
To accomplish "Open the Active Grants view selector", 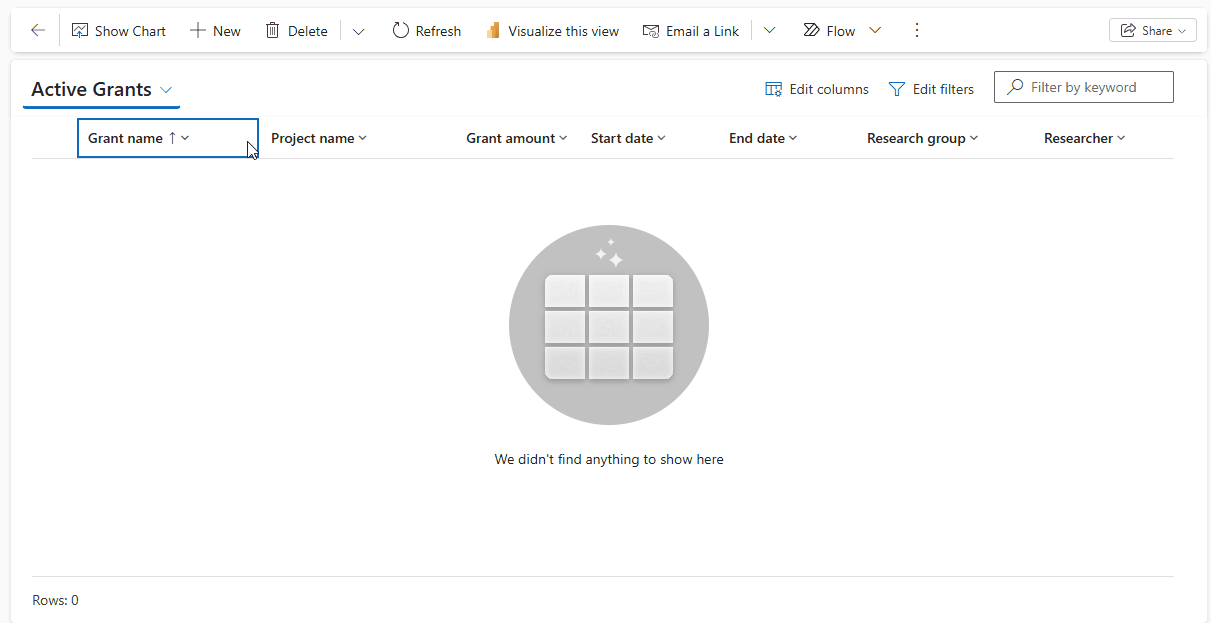I will 102,90.
